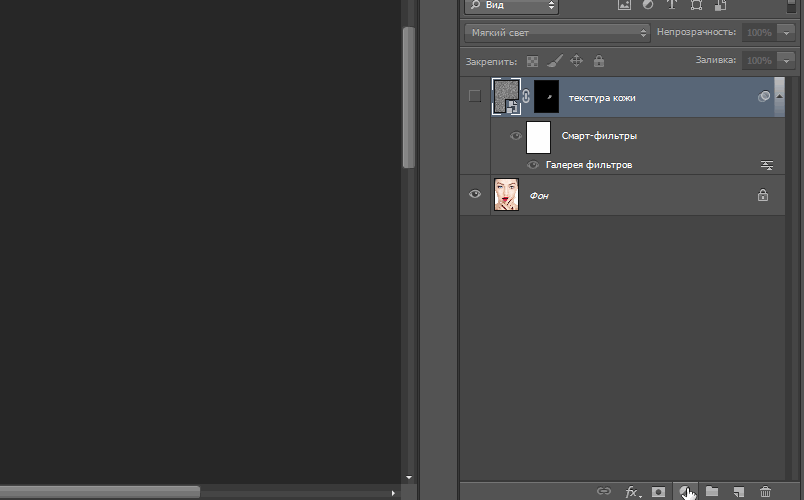Create a new layer
Screen dimensions: 804x500
[739, 491]
